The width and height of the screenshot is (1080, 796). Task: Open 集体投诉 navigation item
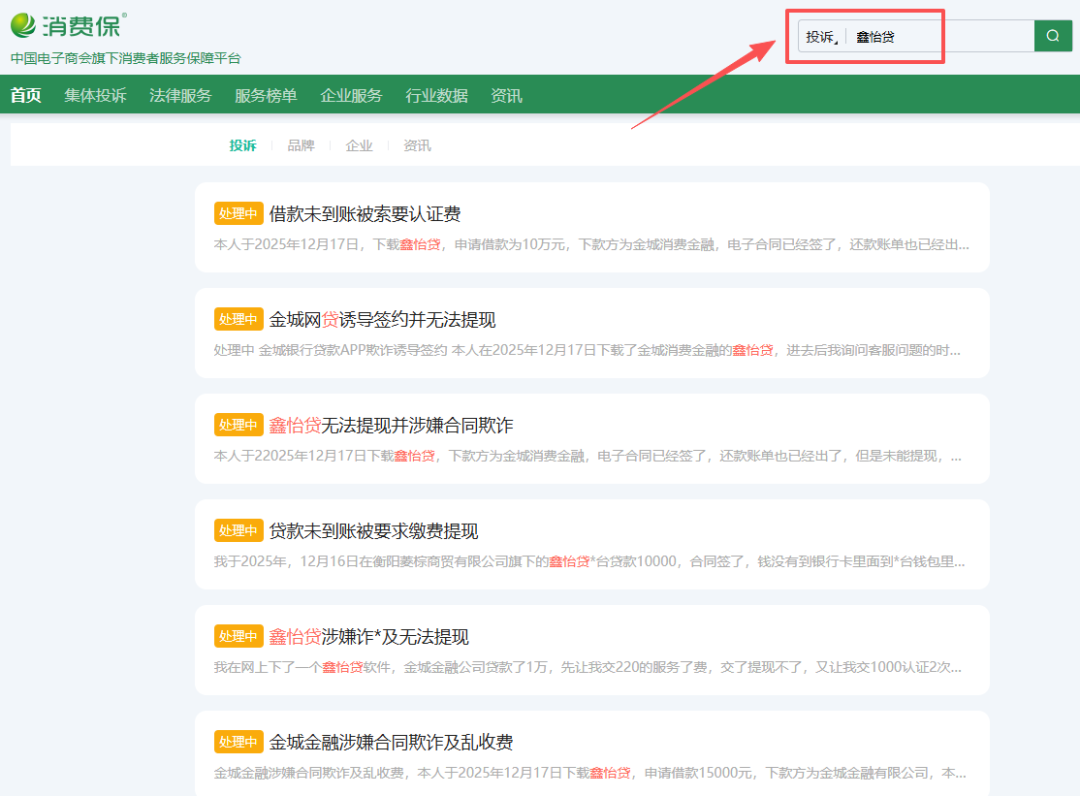pos(96,96)
